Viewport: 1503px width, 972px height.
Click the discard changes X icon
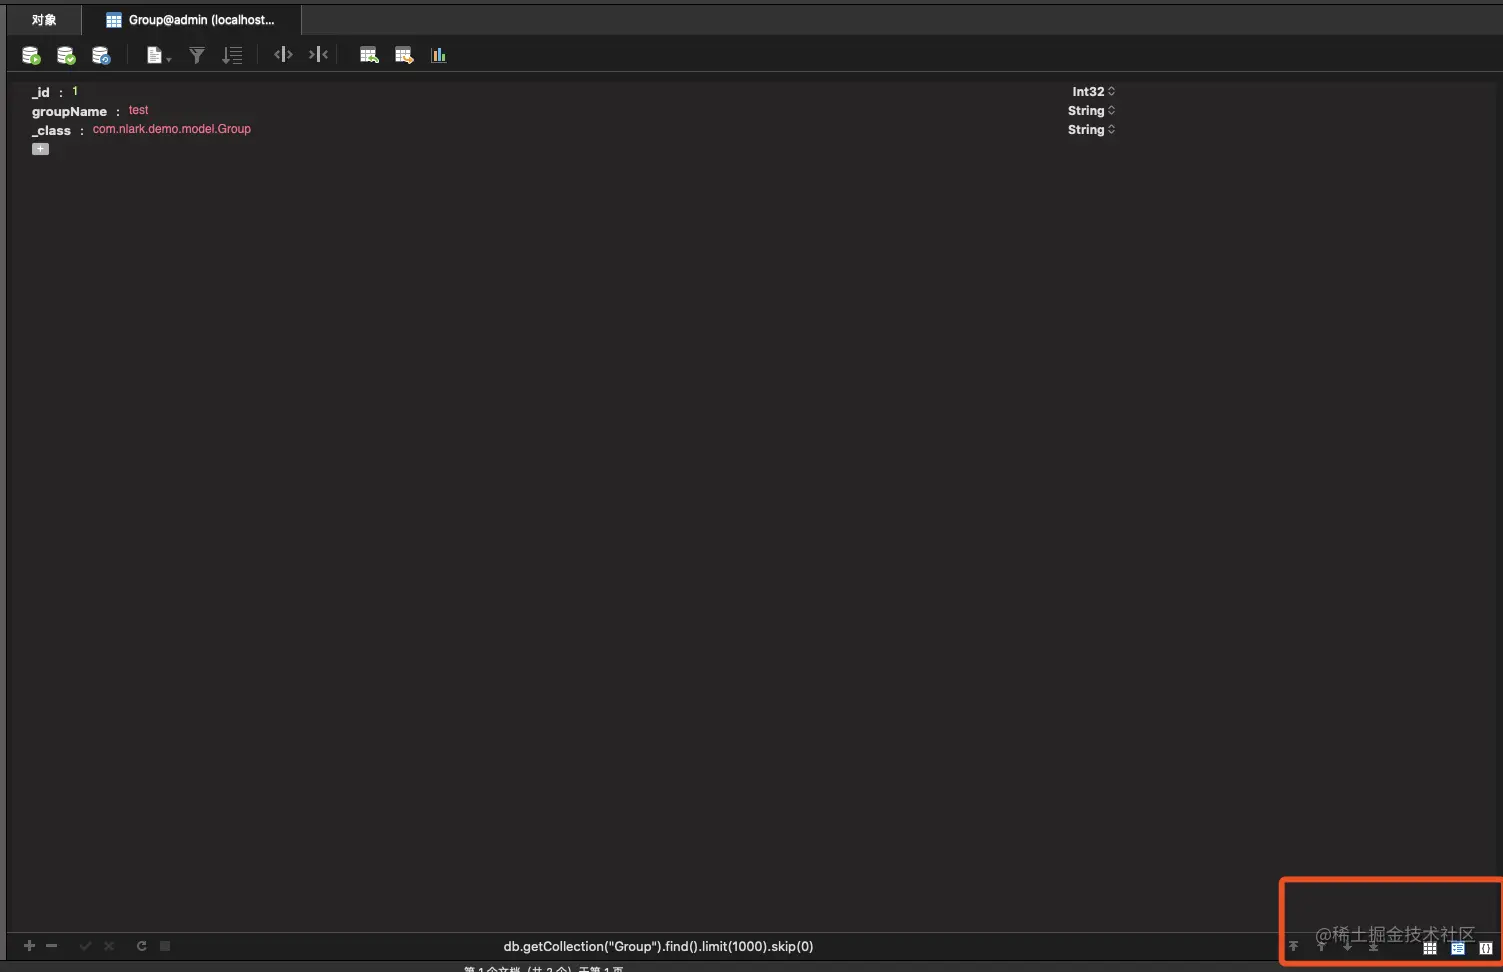coord(109,946)
